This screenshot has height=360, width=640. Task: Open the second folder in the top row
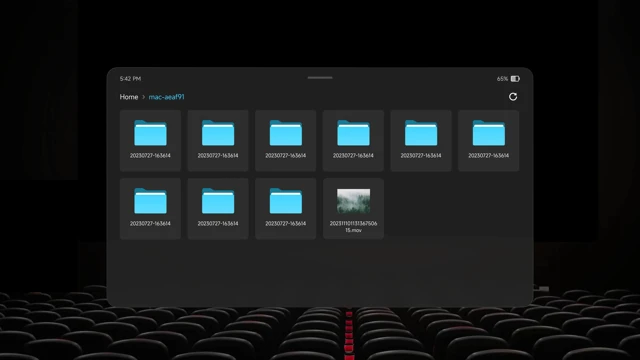(x=218, y=140)
